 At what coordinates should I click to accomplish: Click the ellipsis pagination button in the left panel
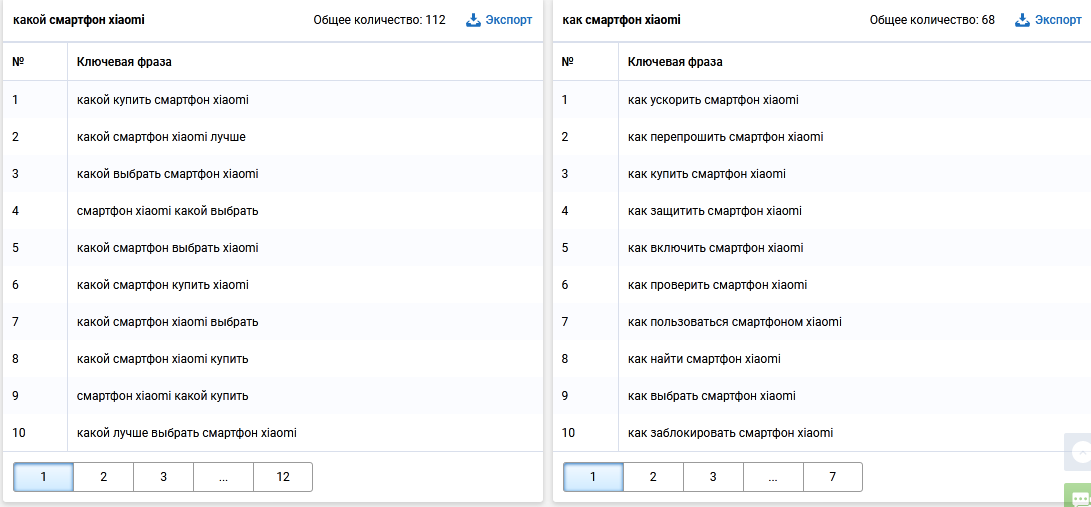(x=223, y=477)
